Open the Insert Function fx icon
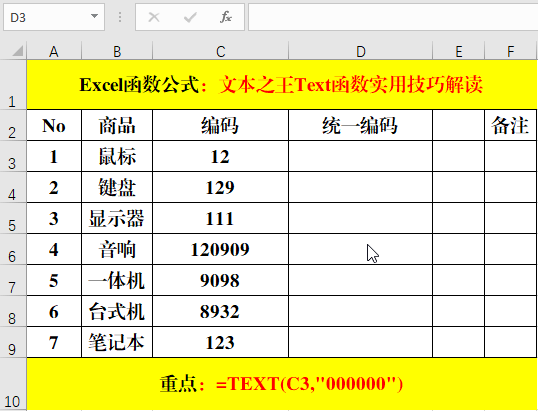The height and width of the screenshot is (411, 538). coord(225,17)
